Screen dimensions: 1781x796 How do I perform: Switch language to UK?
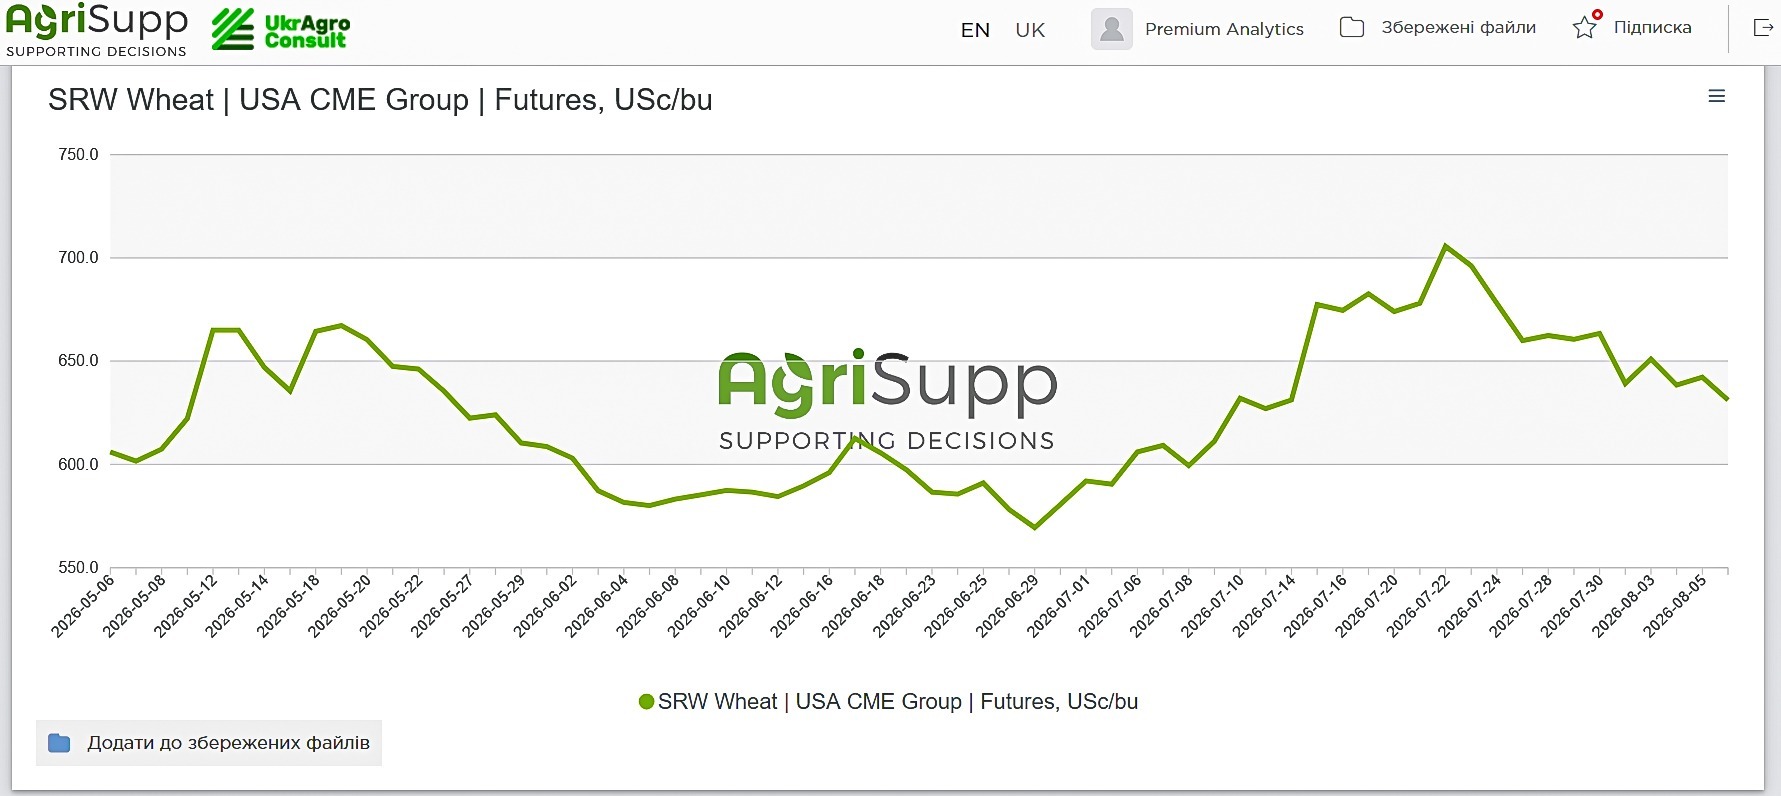click(1030, 30)
